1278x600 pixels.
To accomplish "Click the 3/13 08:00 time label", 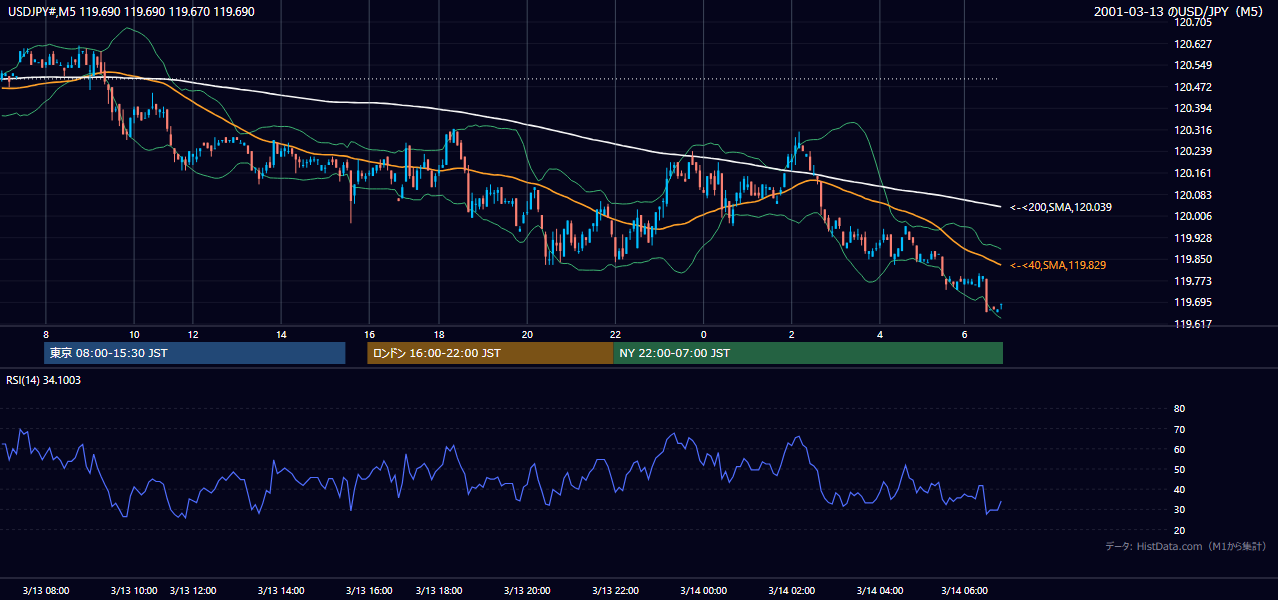I will pos(46,591).
